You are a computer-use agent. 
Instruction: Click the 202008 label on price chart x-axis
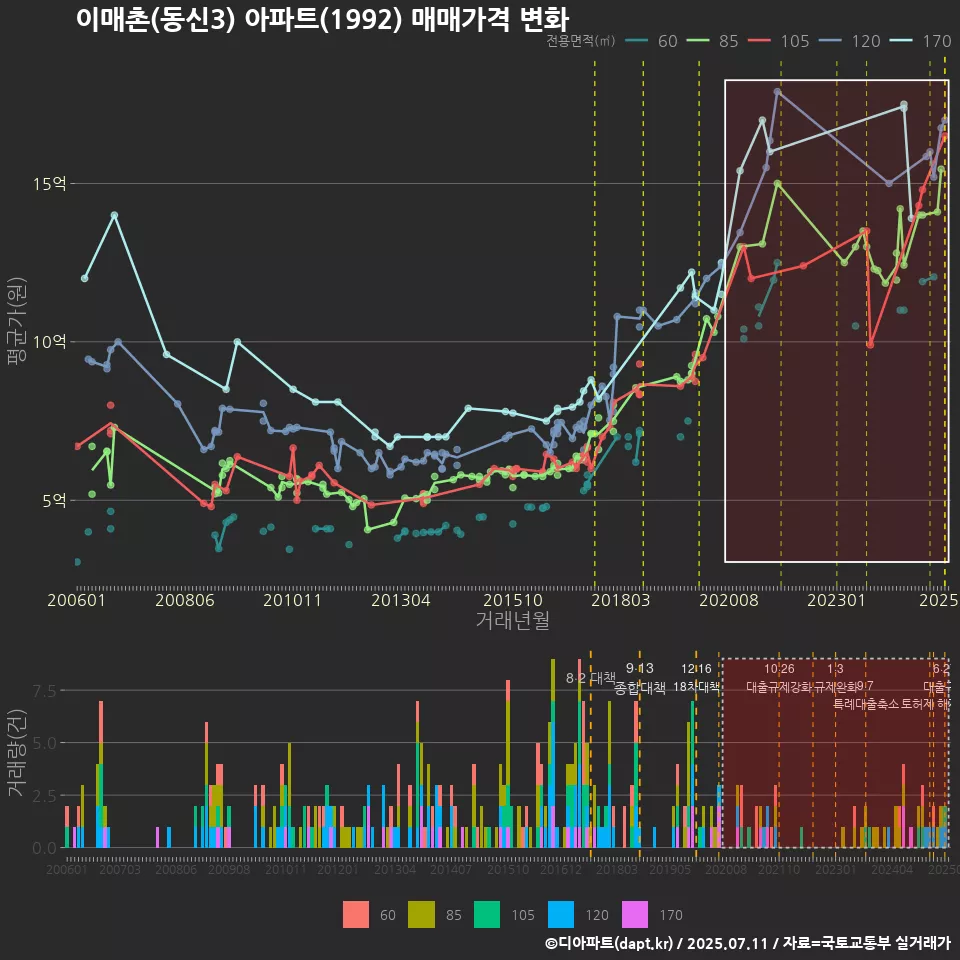(729, 599)
